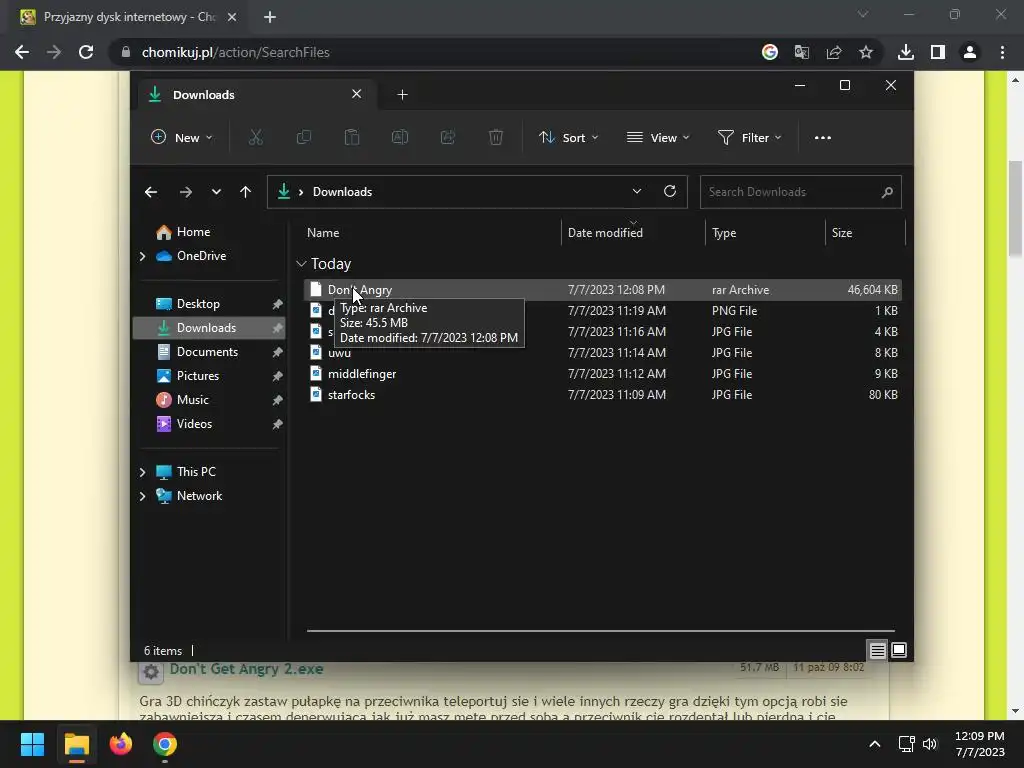
Task: Toggle Chrome's side panel icon
Action: tap(938, 52)
